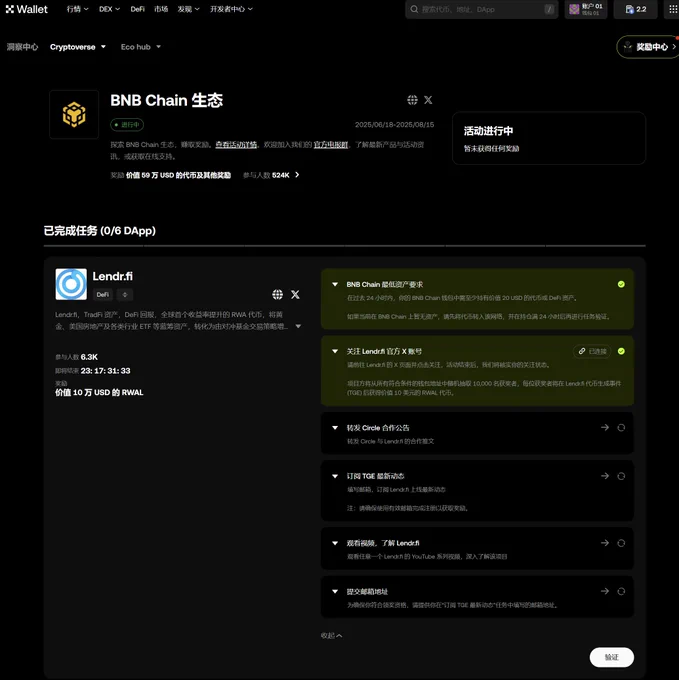Open the Eco hub dropdown

tap(140, 47)
